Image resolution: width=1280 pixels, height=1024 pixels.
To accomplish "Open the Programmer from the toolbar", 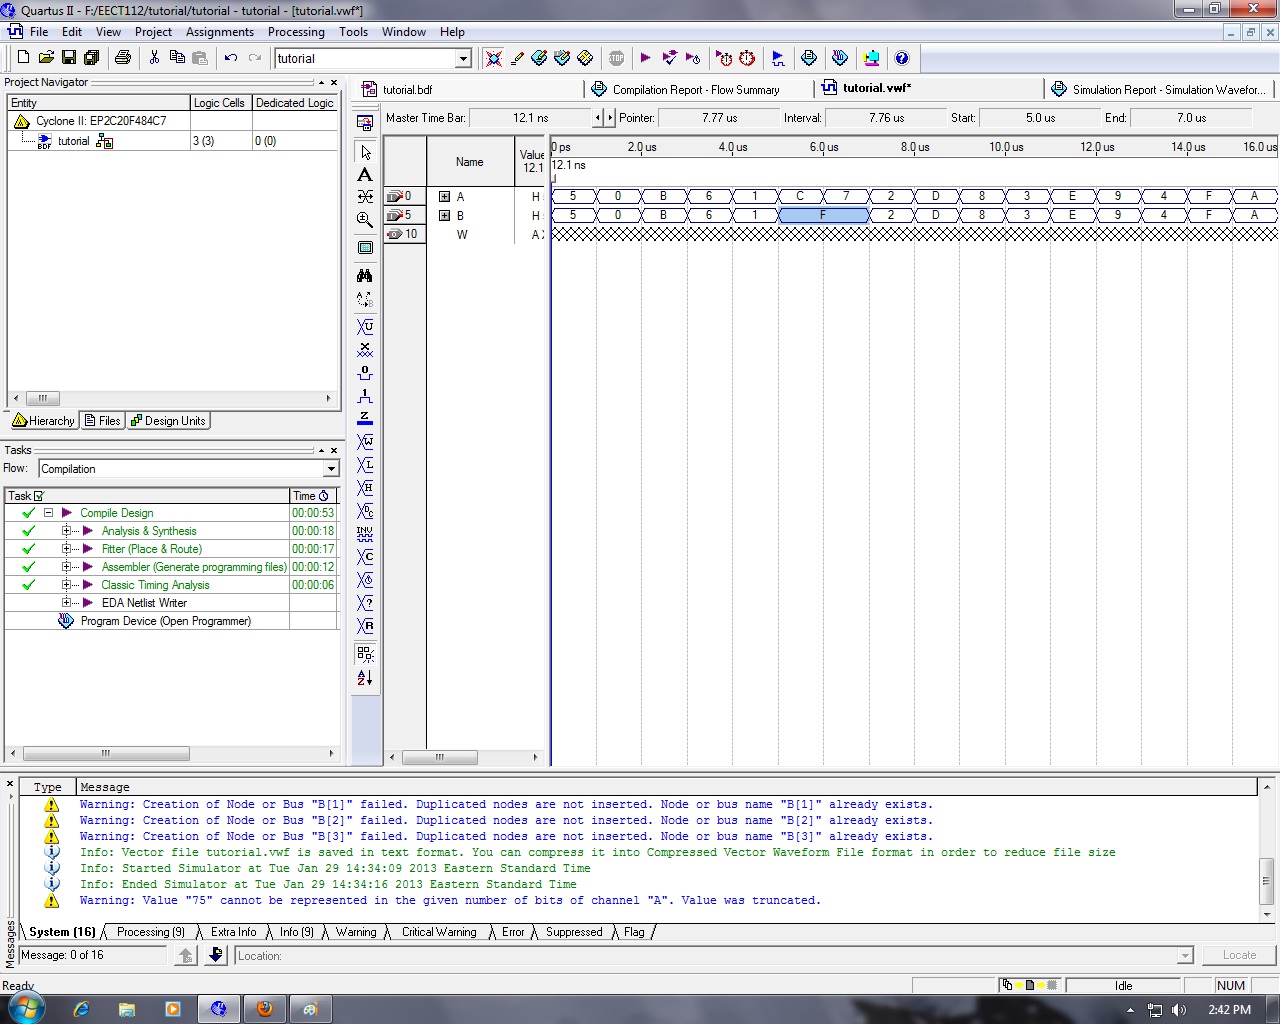I will coord(871,58).
